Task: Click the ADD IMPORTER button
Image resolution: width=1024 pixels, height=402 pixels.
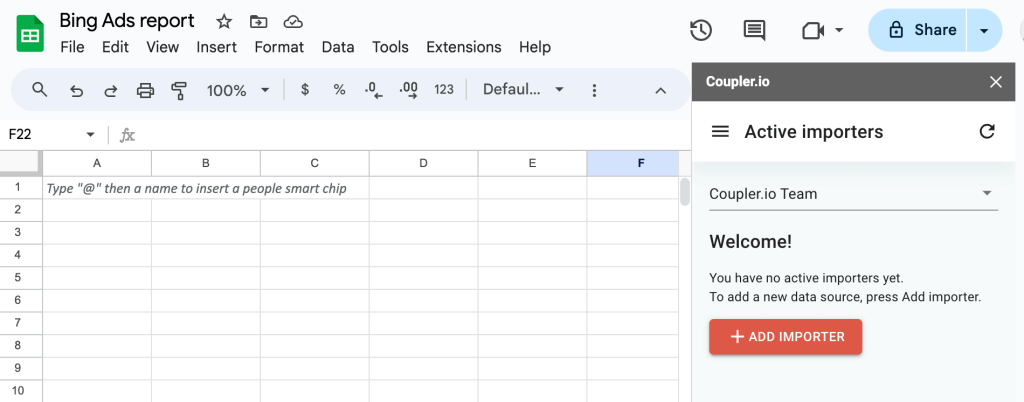Action: 786,337
